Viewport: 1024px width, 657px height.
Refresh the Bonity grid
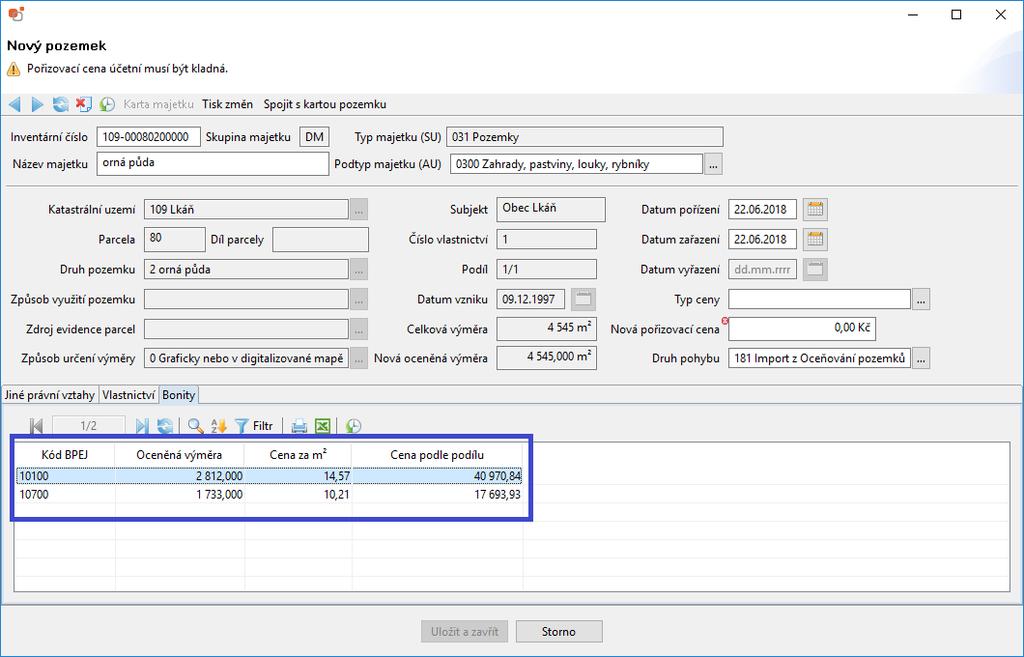tap(165, 426)
